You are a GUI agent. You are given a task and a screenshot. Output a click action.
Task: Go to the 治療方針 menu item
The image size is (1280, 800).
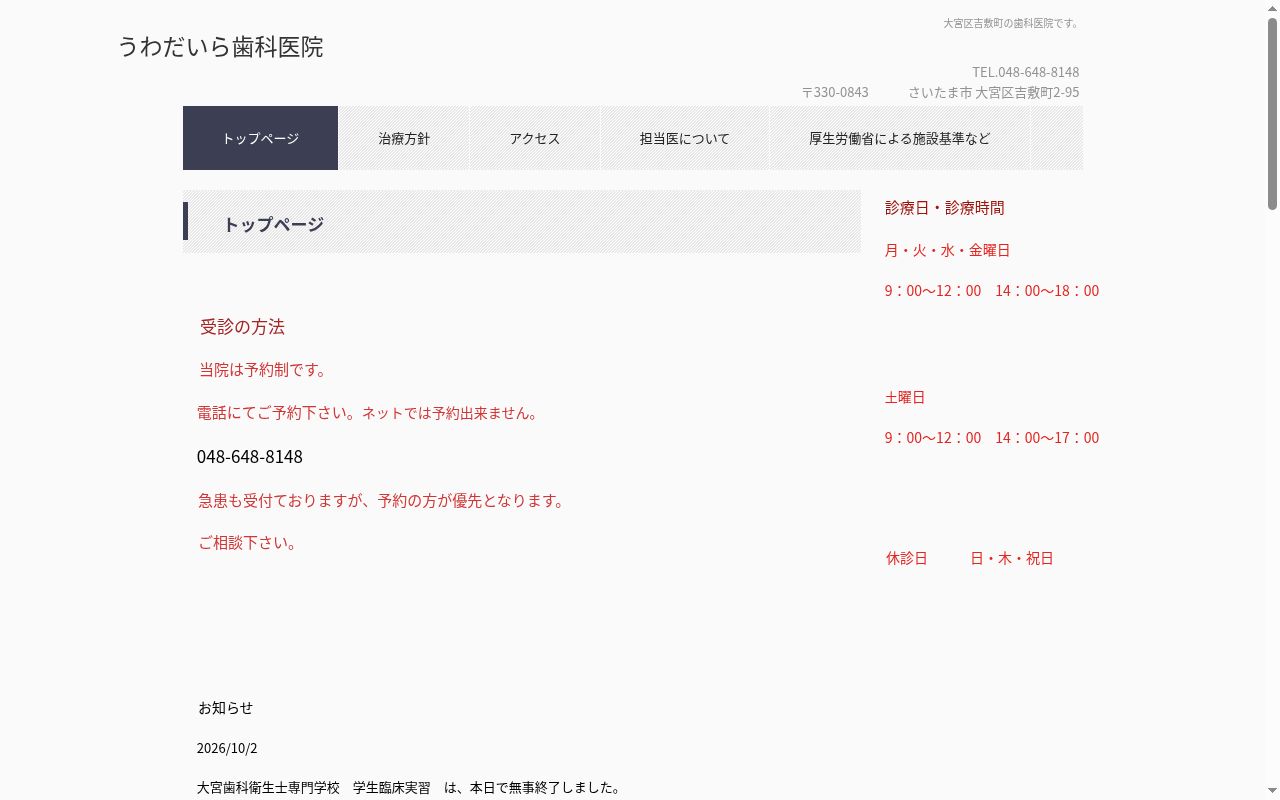click(x=404, y=138)
